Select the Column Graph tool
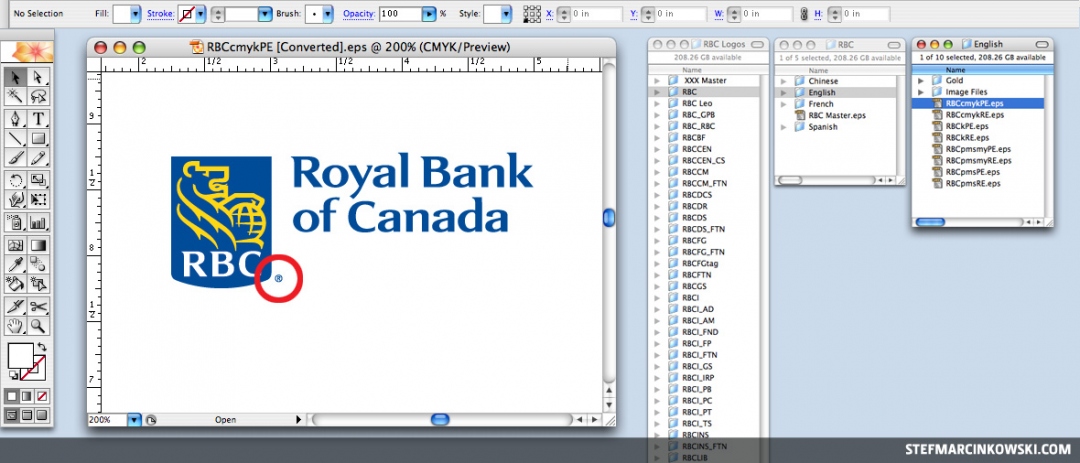 39,222
